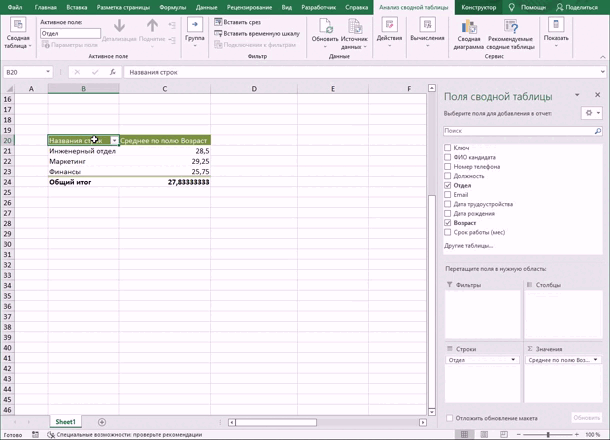Check the Номер телефона field

(x=447, y=166)
